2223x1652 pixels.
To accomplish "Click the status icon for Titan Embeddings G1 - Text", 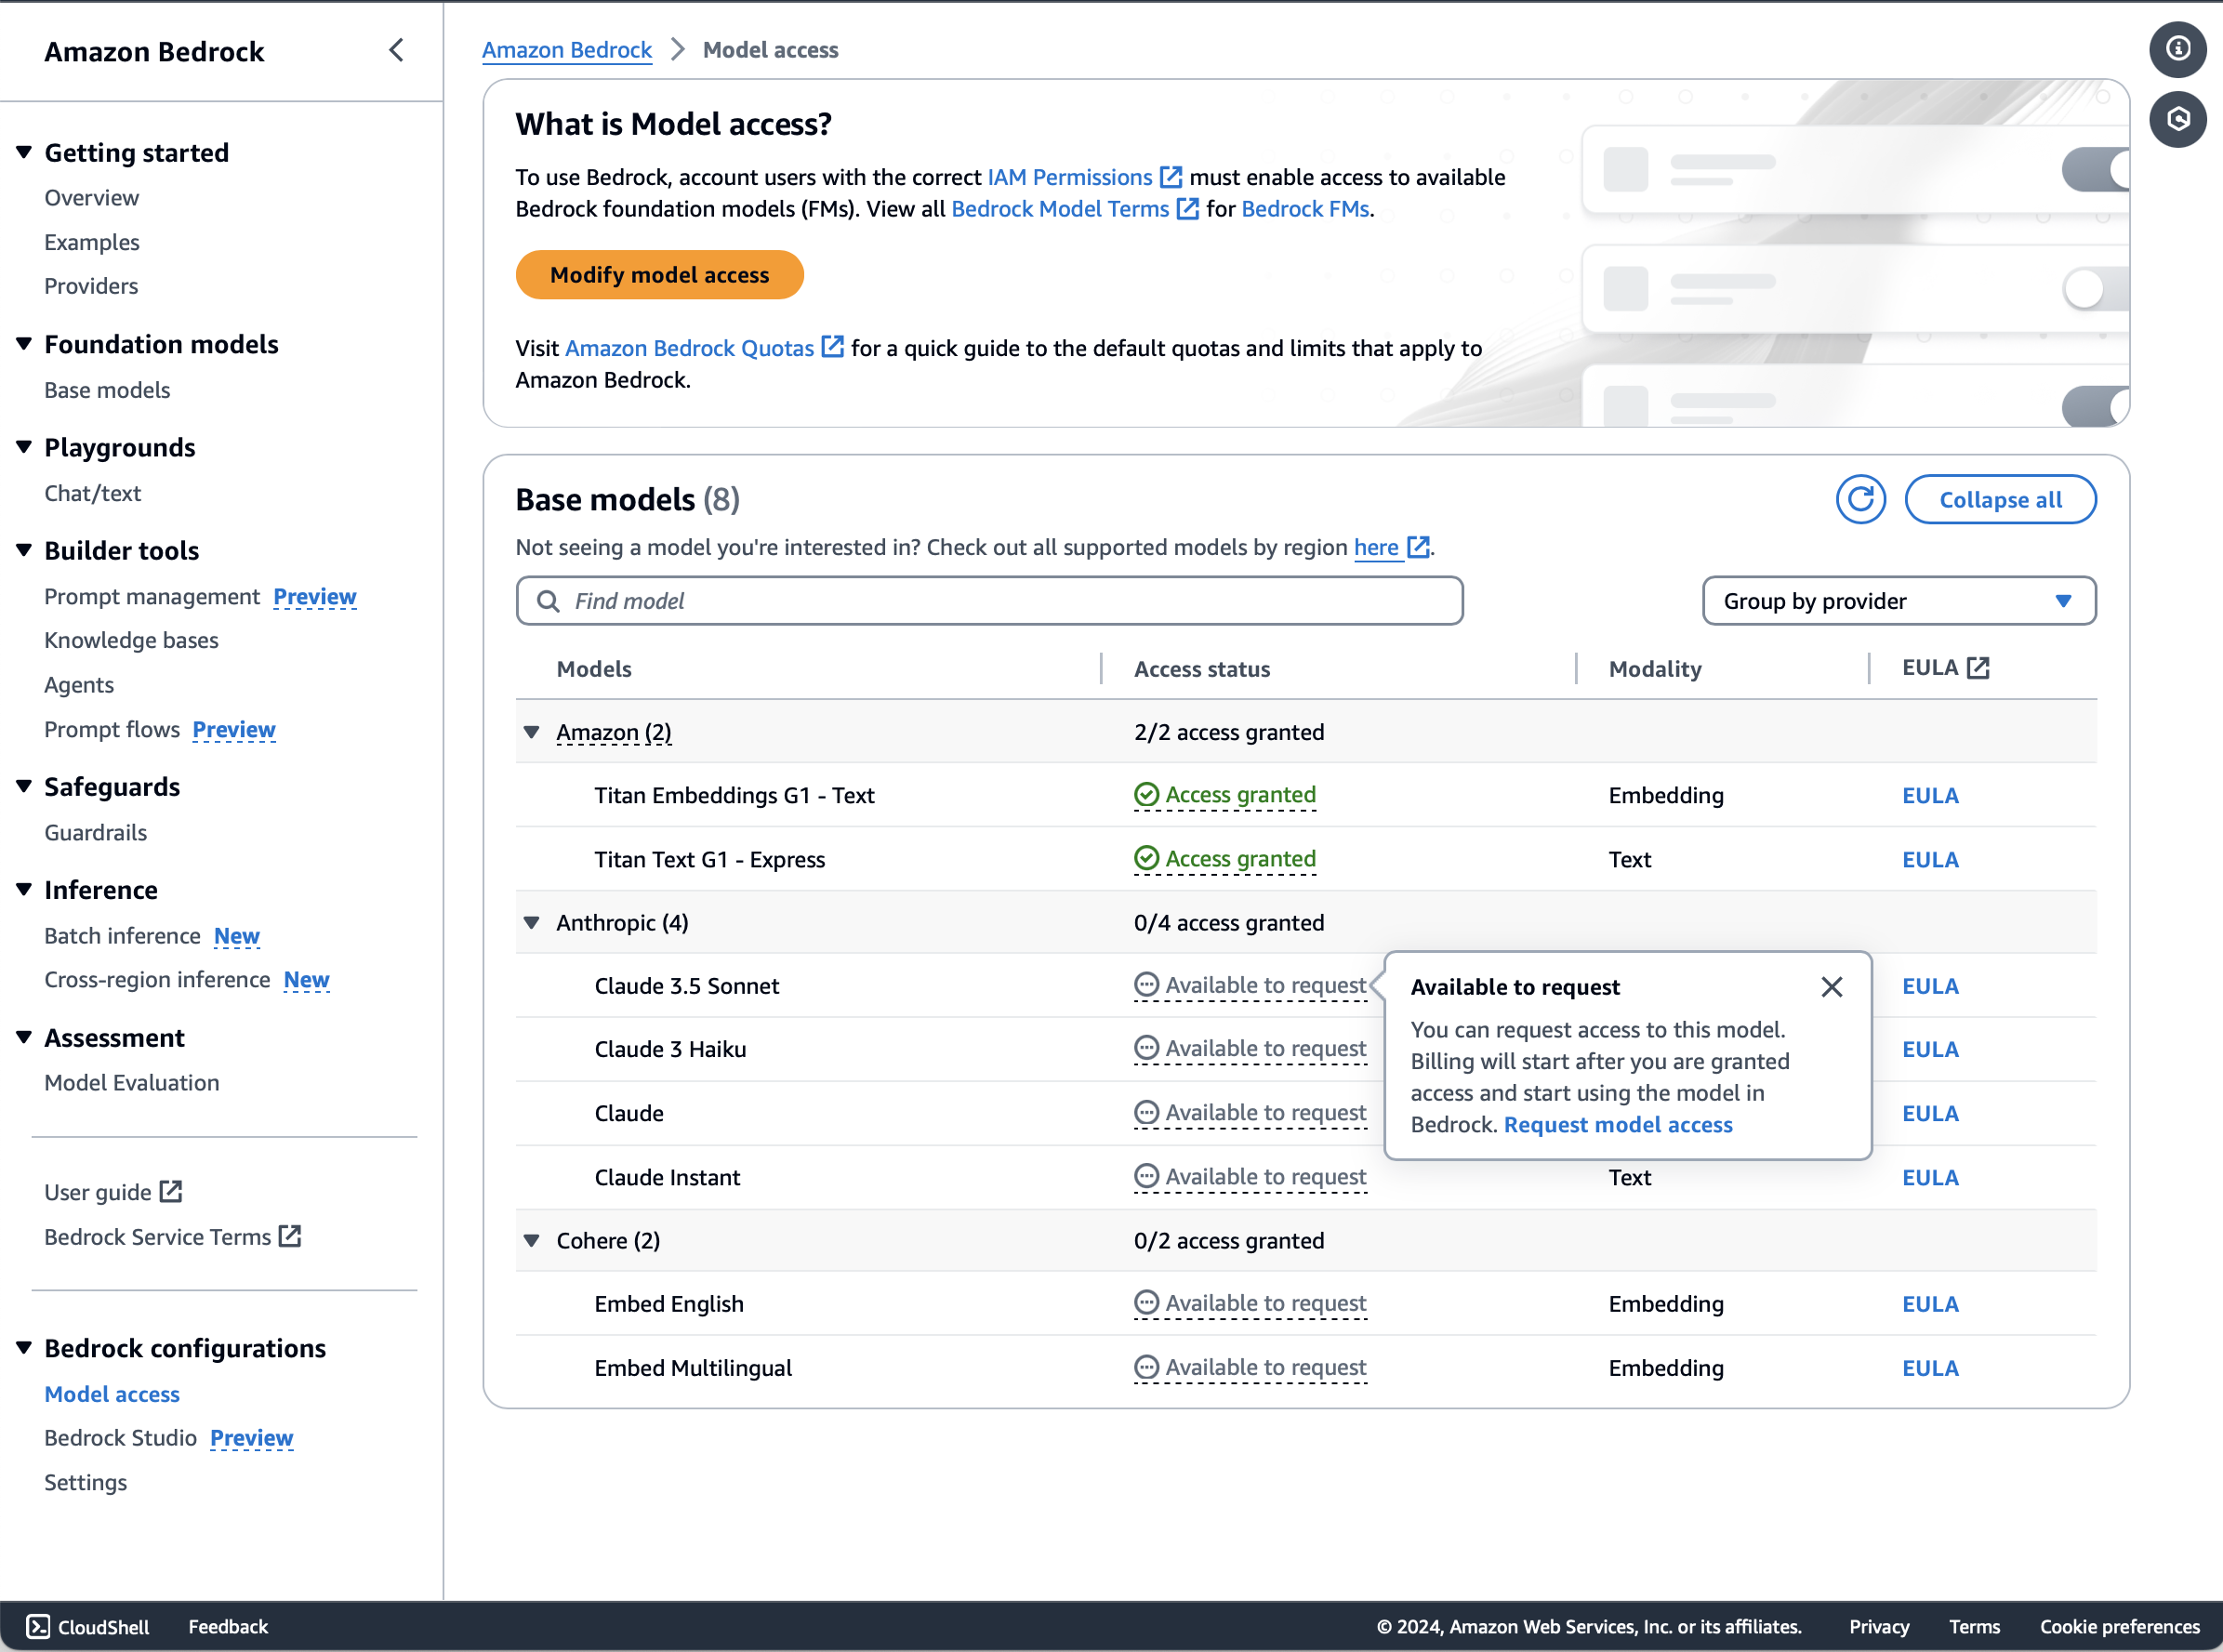I will coord(1146,795).
